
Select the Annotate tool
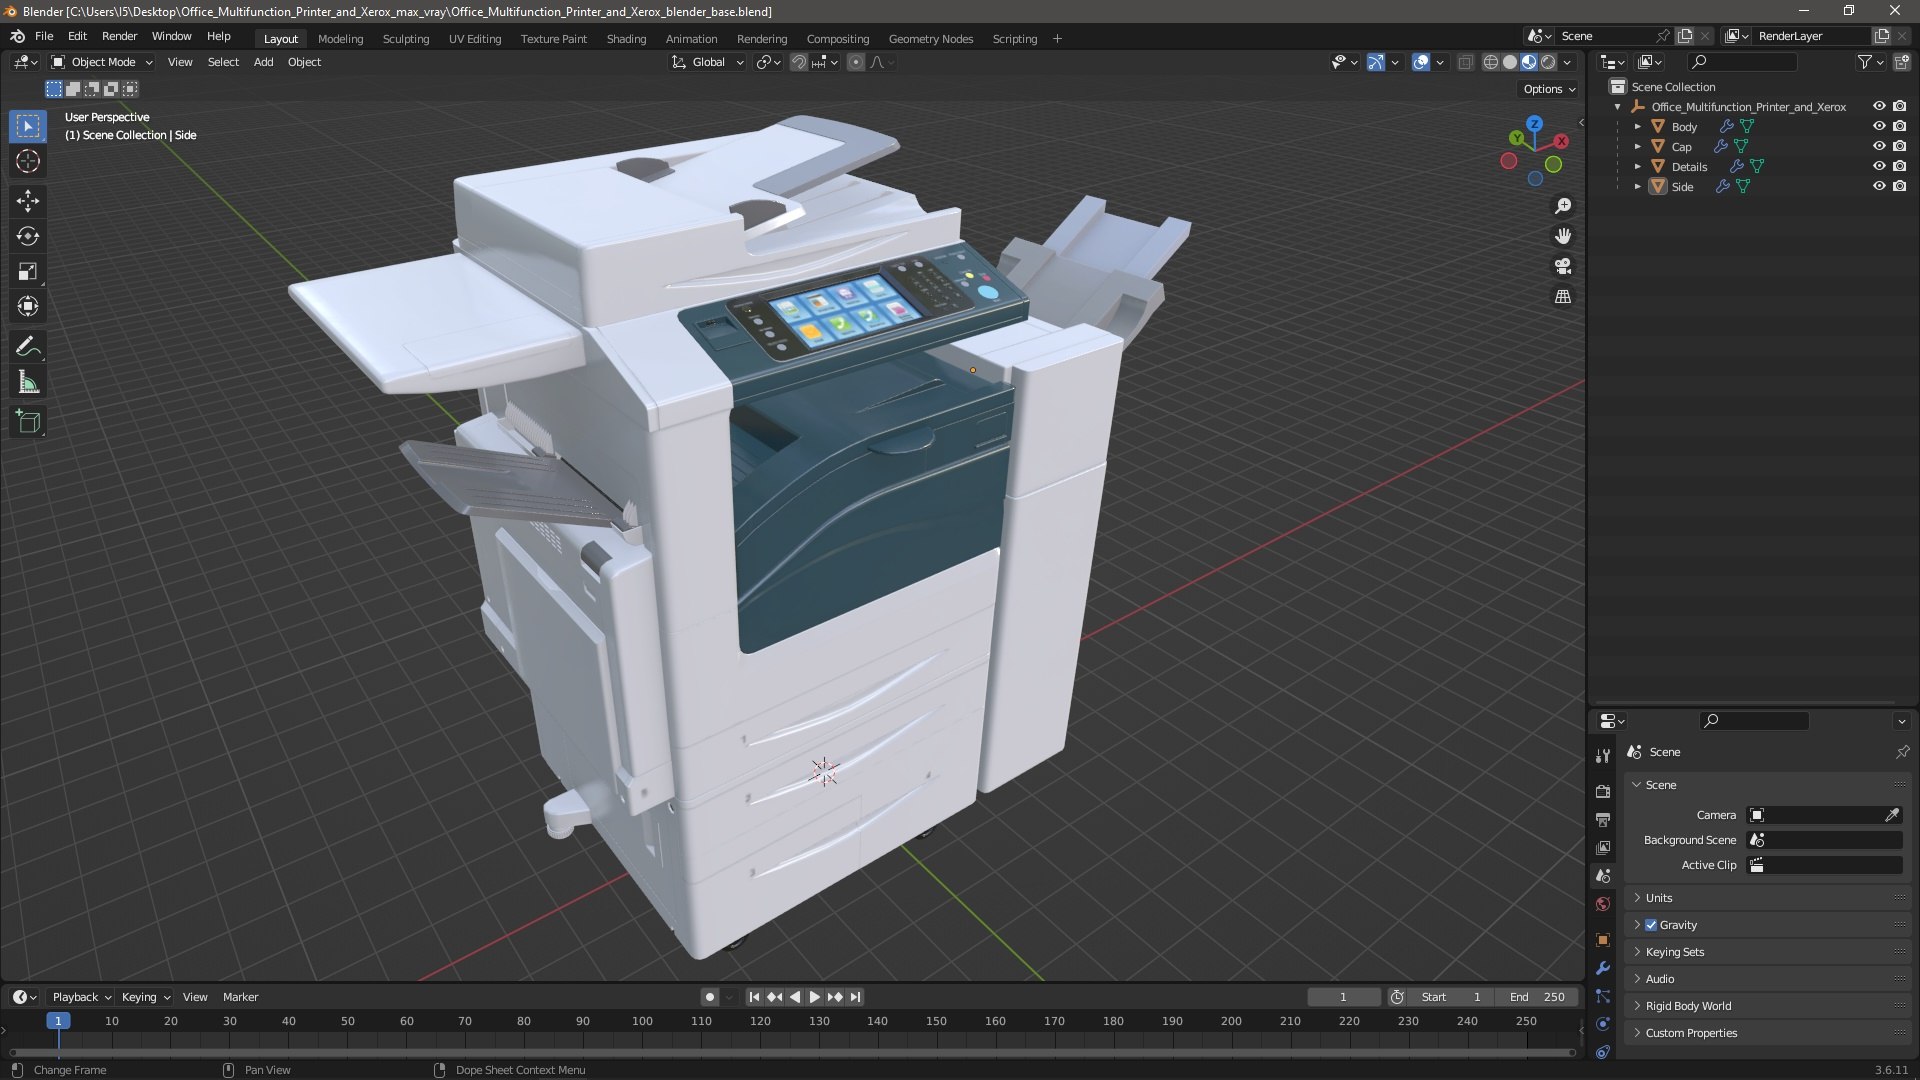28,347
